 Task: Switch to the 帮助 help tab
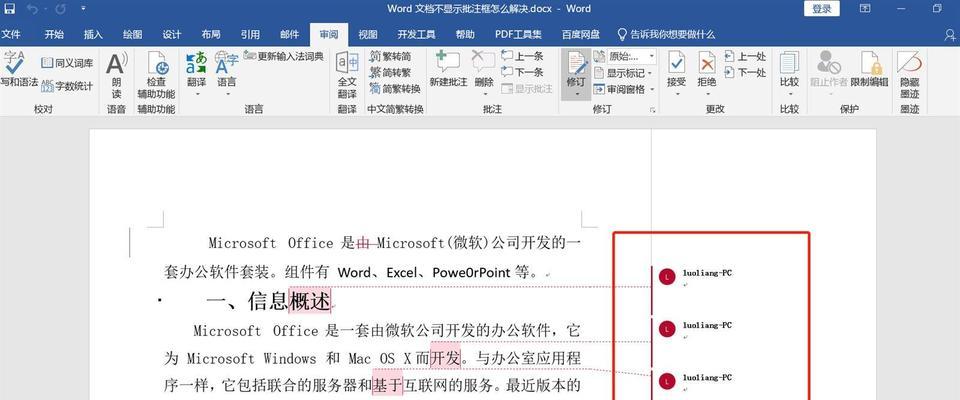tap(465, 34)
